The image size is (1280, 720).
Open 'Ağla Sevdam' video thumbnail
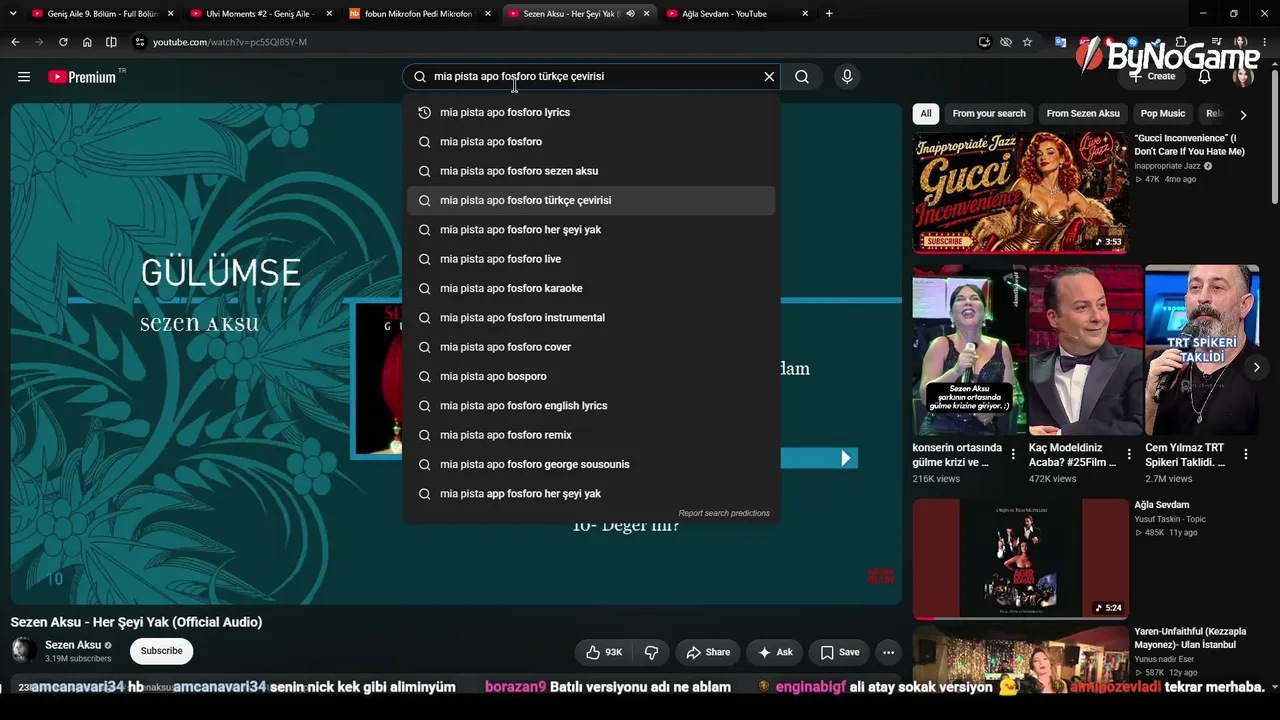coord(1020,559)
